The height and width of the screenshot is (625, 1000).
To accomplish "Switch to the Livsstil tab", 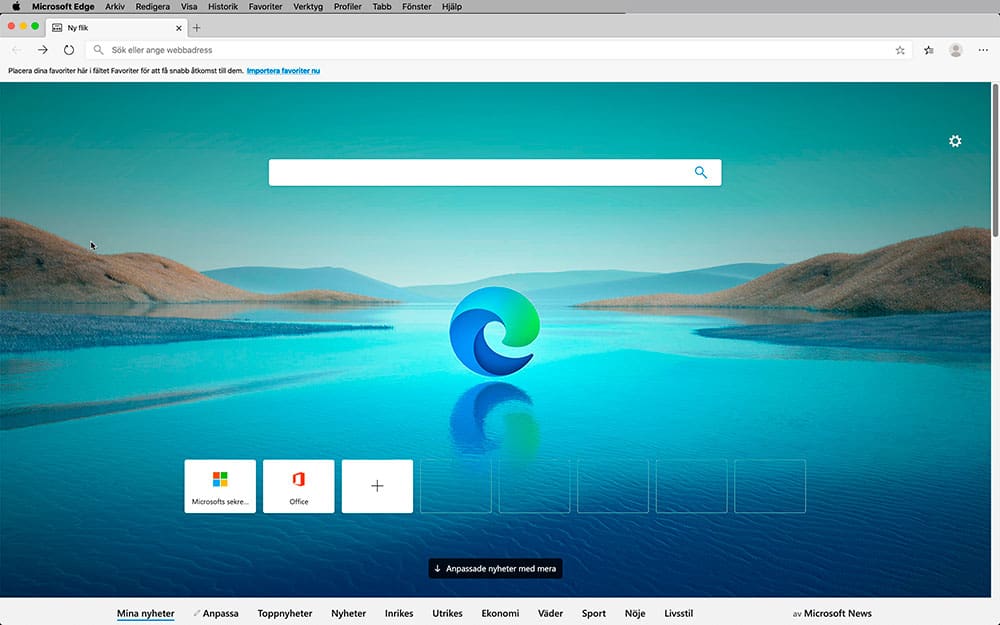I will pos(678,614).
